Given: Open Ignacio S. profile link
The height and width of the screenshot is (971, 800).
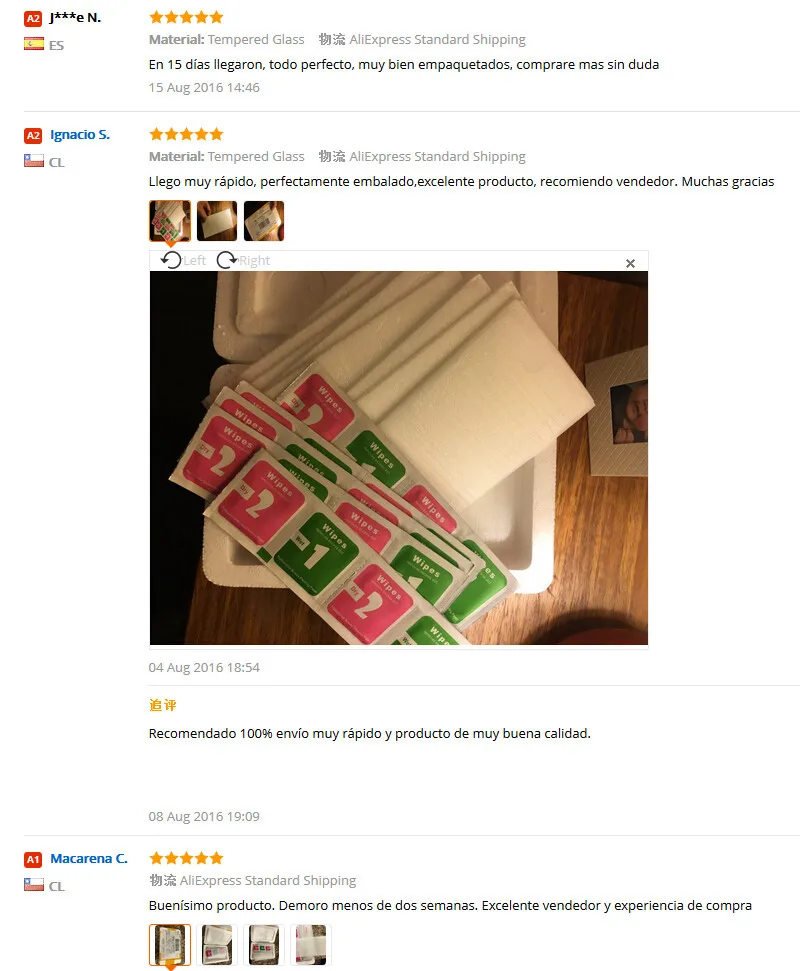Looking at the screenshot, I should 80,134.
